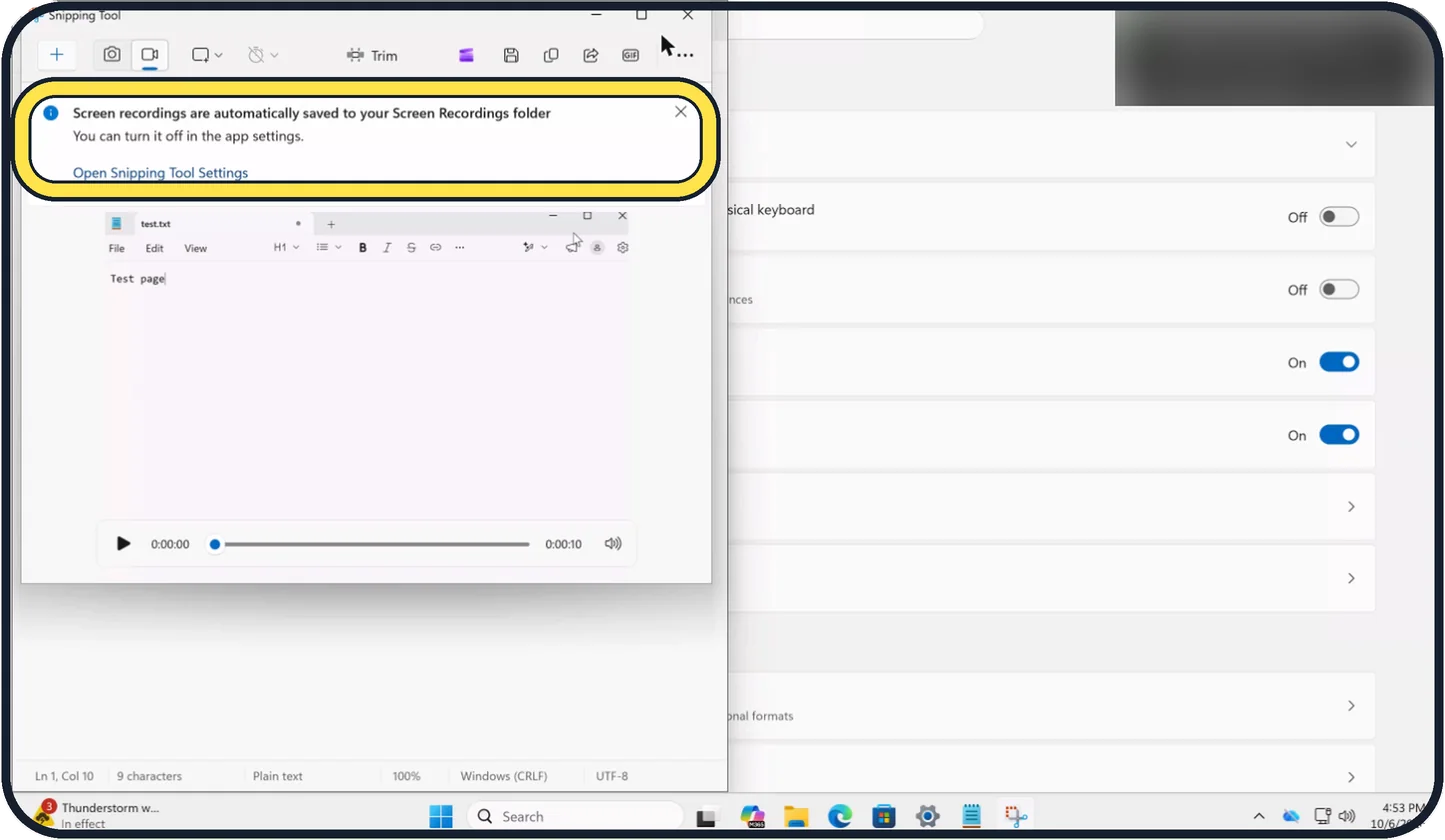This screenshot has height=840, width=1445.
Task: Open the delay timer dropdown
Action: coord(263,55)
